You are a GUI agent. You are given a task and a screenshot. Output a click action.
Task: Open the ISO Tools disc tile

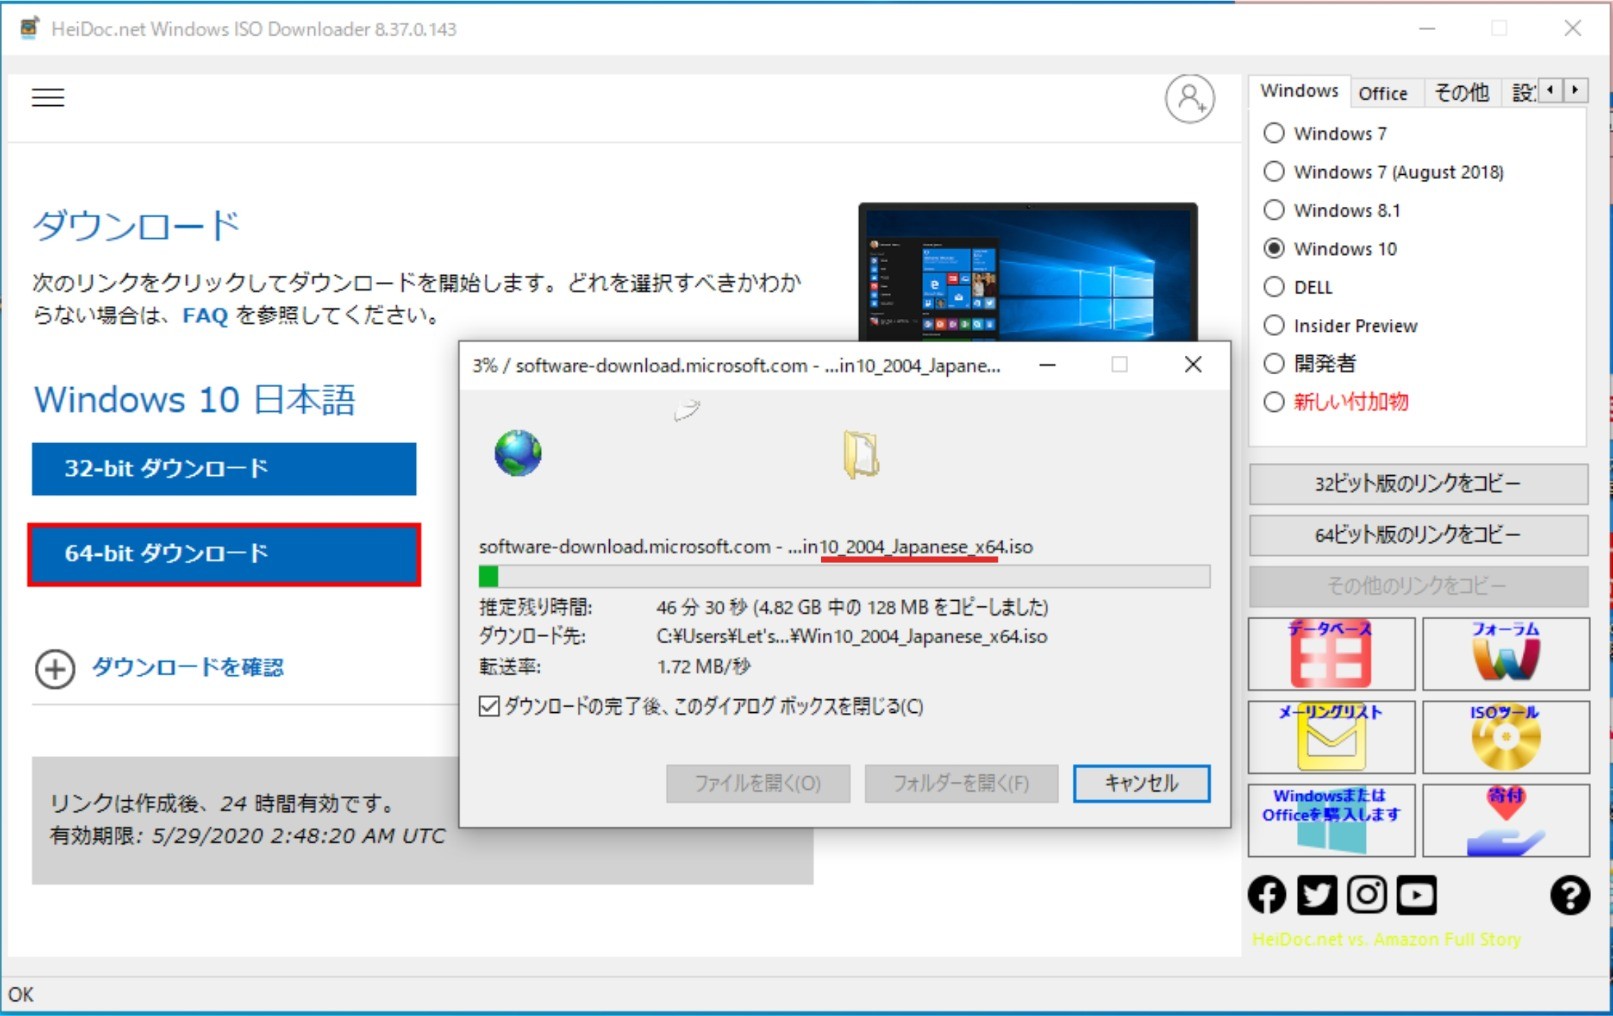point(1505,737)
